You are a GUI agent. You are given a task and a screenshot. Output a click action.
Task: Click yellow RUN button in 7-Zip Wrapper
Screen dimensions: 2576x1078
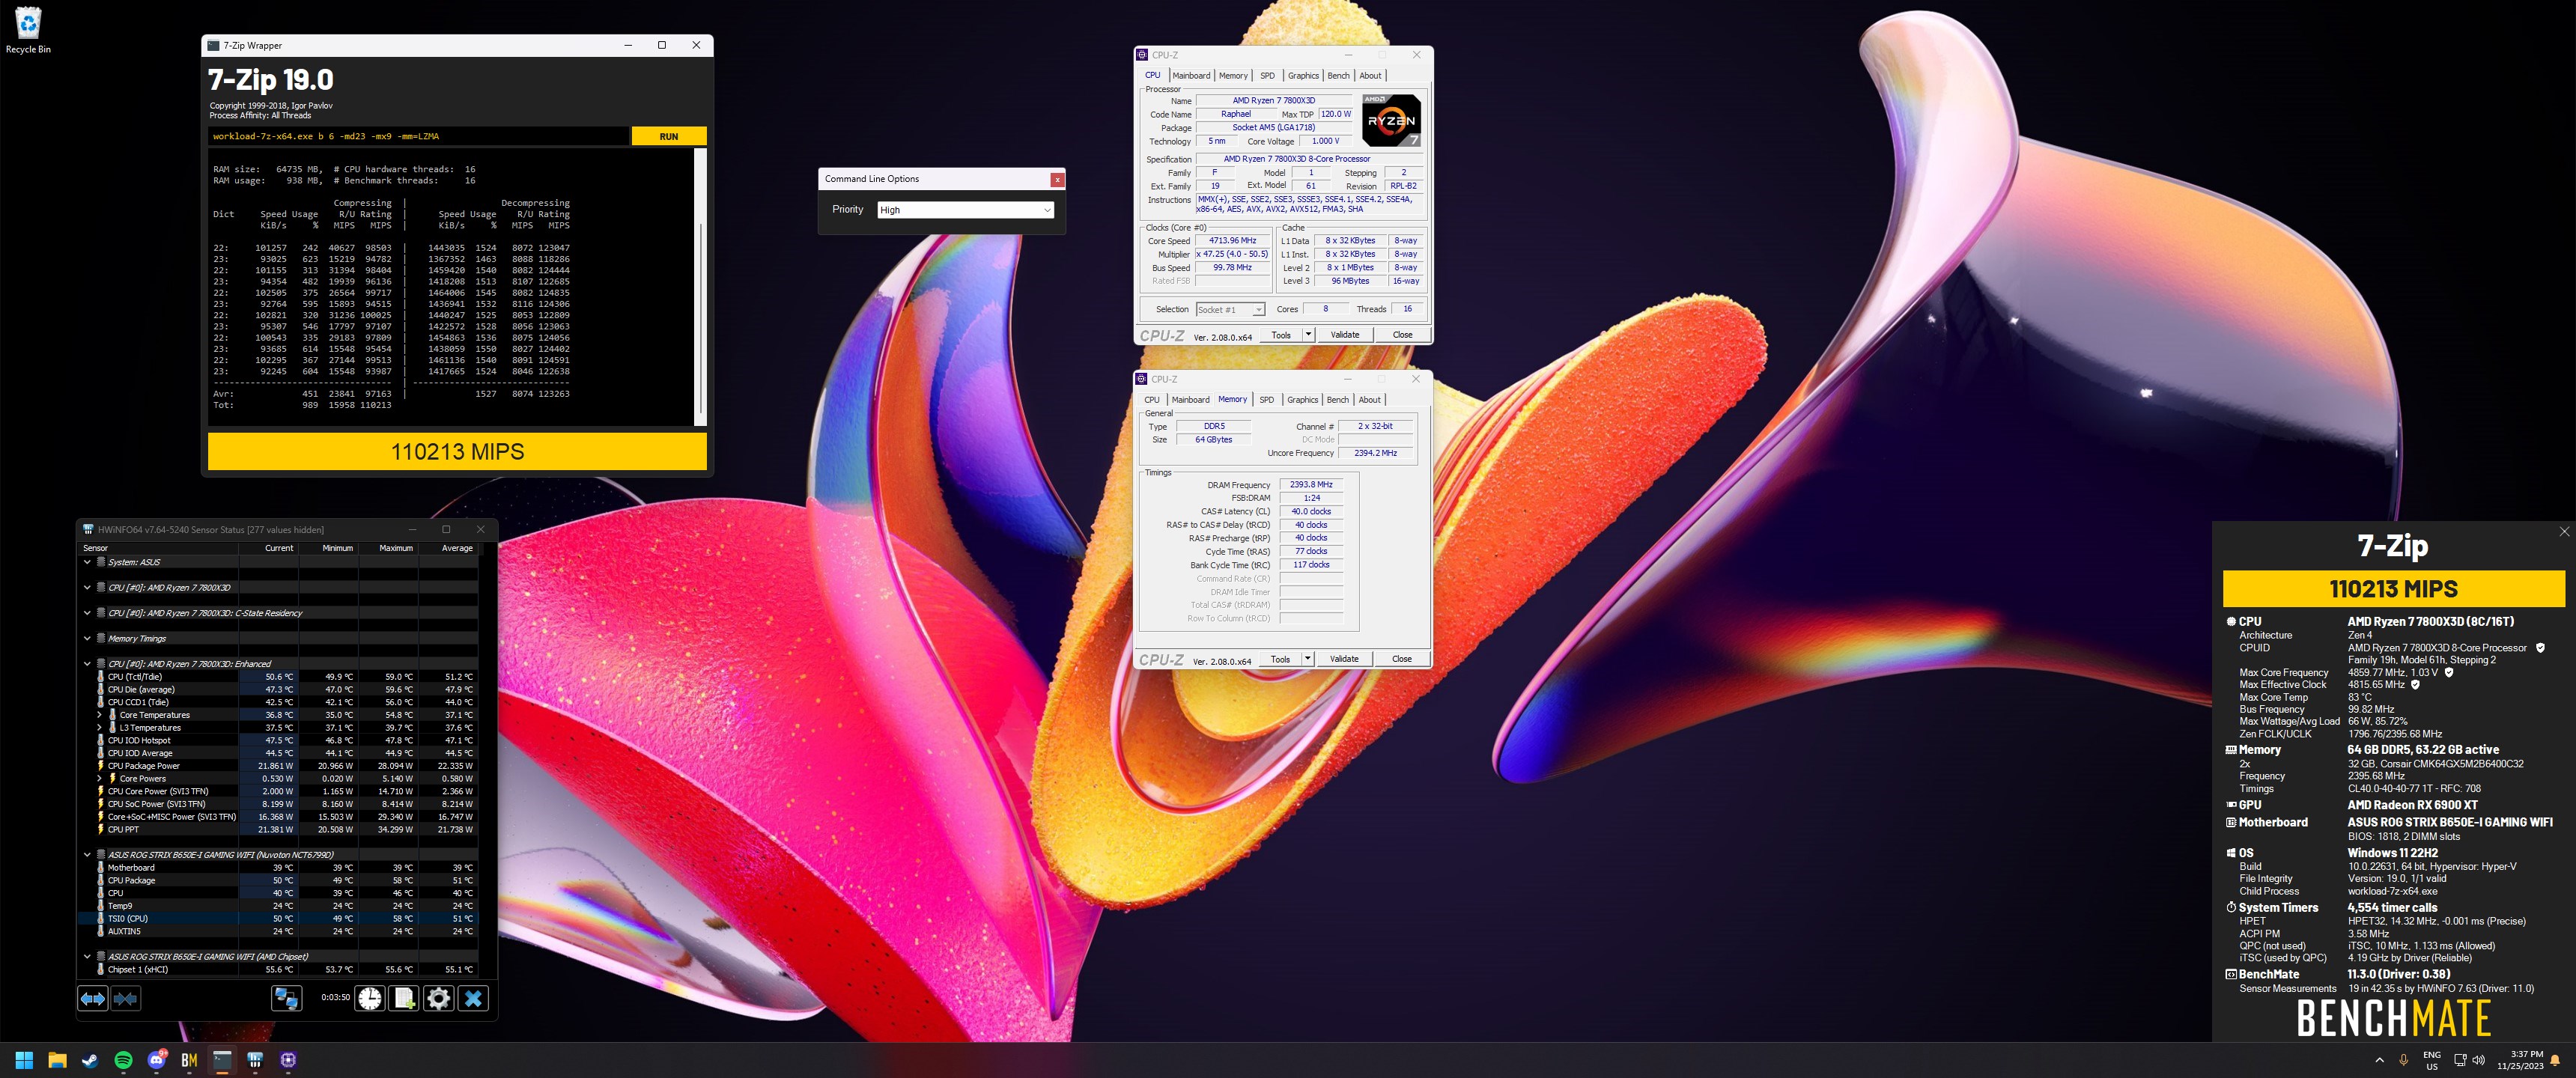[669, 136]
